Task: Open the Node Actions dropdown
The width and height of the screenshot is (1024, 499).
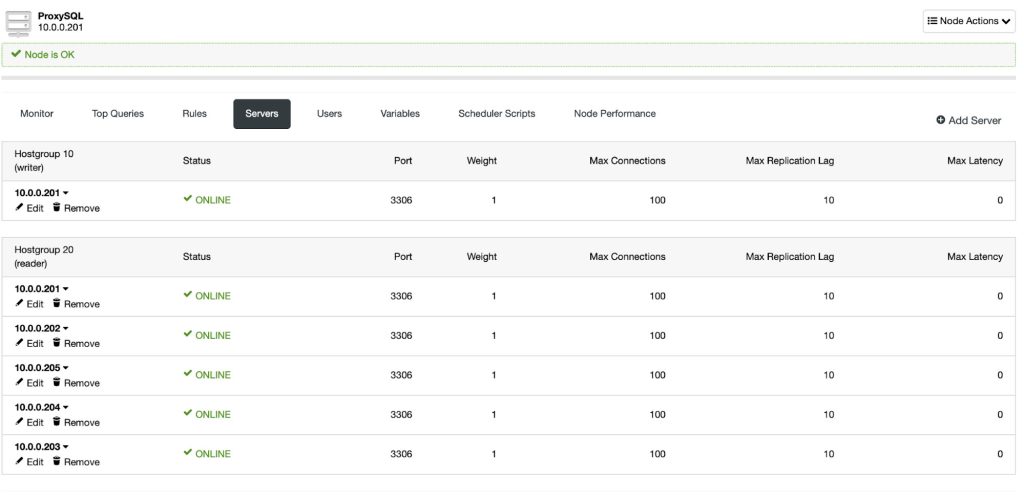Action: (968, 21)
